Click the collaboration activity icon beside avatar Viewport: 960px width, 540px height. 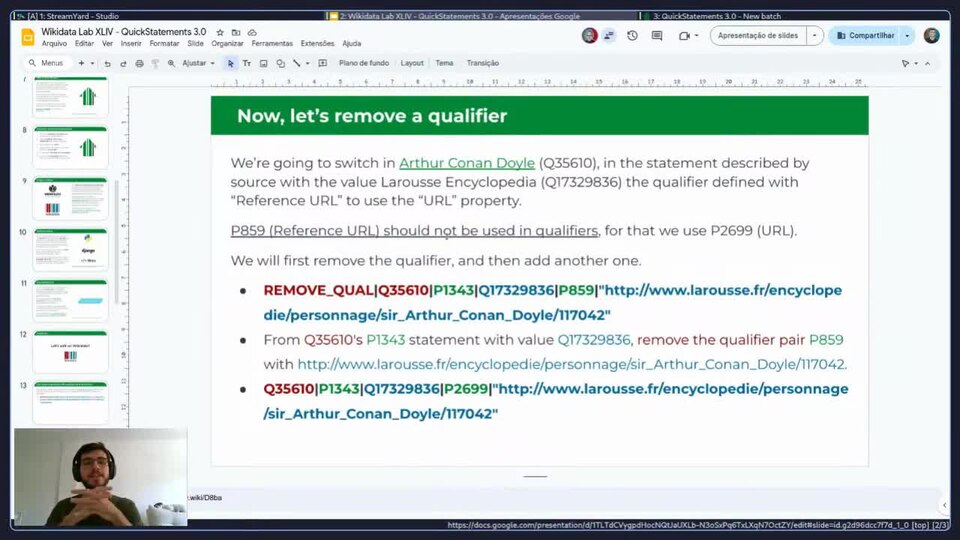609,36
